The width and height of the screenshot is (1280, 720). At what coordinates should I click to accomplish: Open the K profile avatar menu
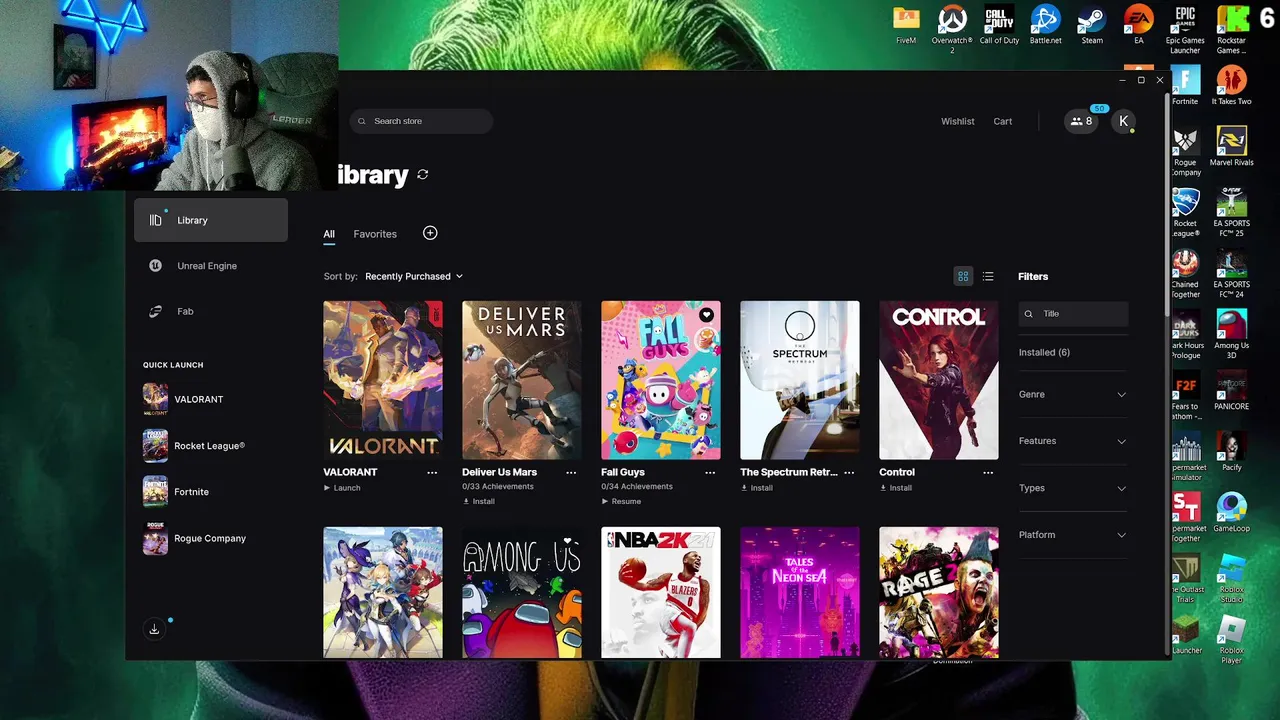point(1123,121)
